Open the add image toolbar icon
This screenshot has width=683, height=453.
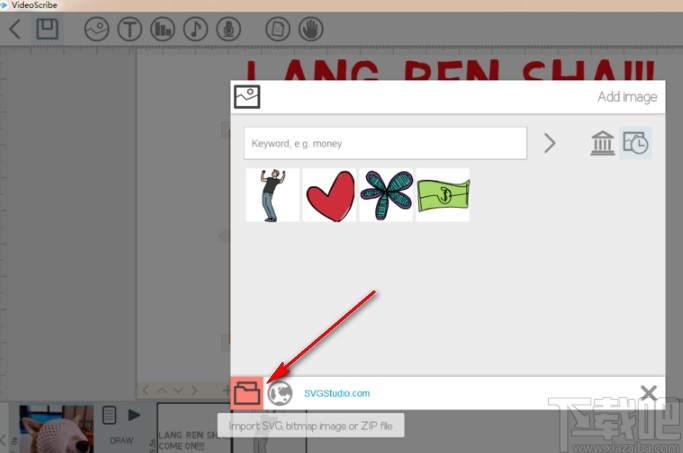tap(97, 29)
